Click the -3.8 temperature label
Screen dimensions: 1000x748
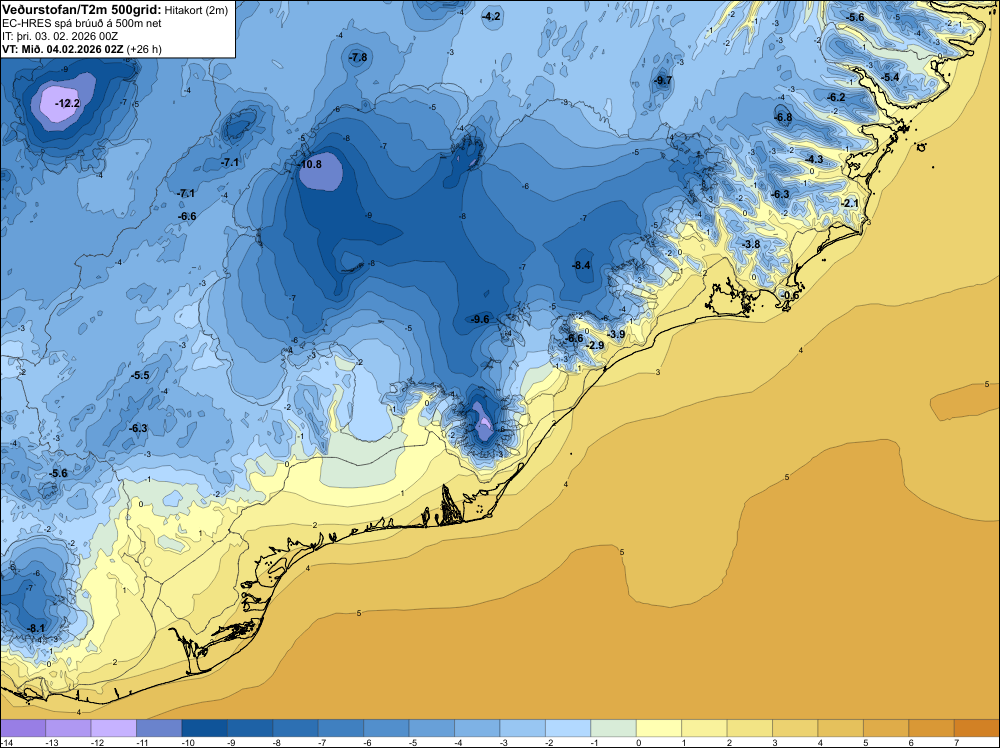click(751, 244)
